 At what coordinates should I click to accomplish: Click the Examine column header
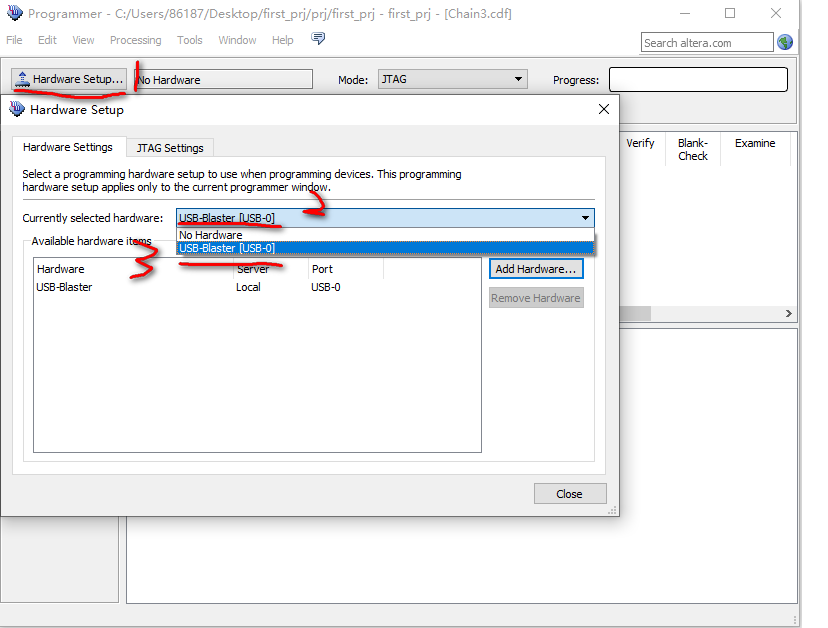pyautogui.click(x=755, y=143)
